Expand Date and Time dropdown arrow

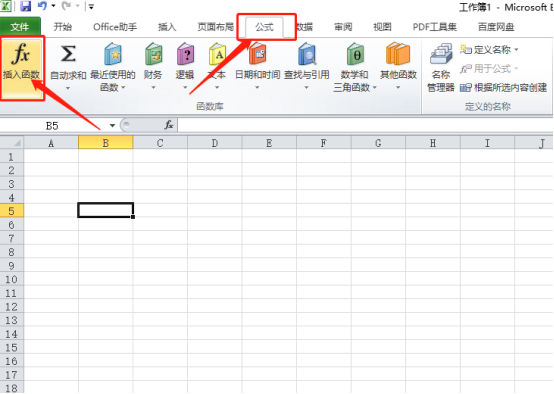257,88
